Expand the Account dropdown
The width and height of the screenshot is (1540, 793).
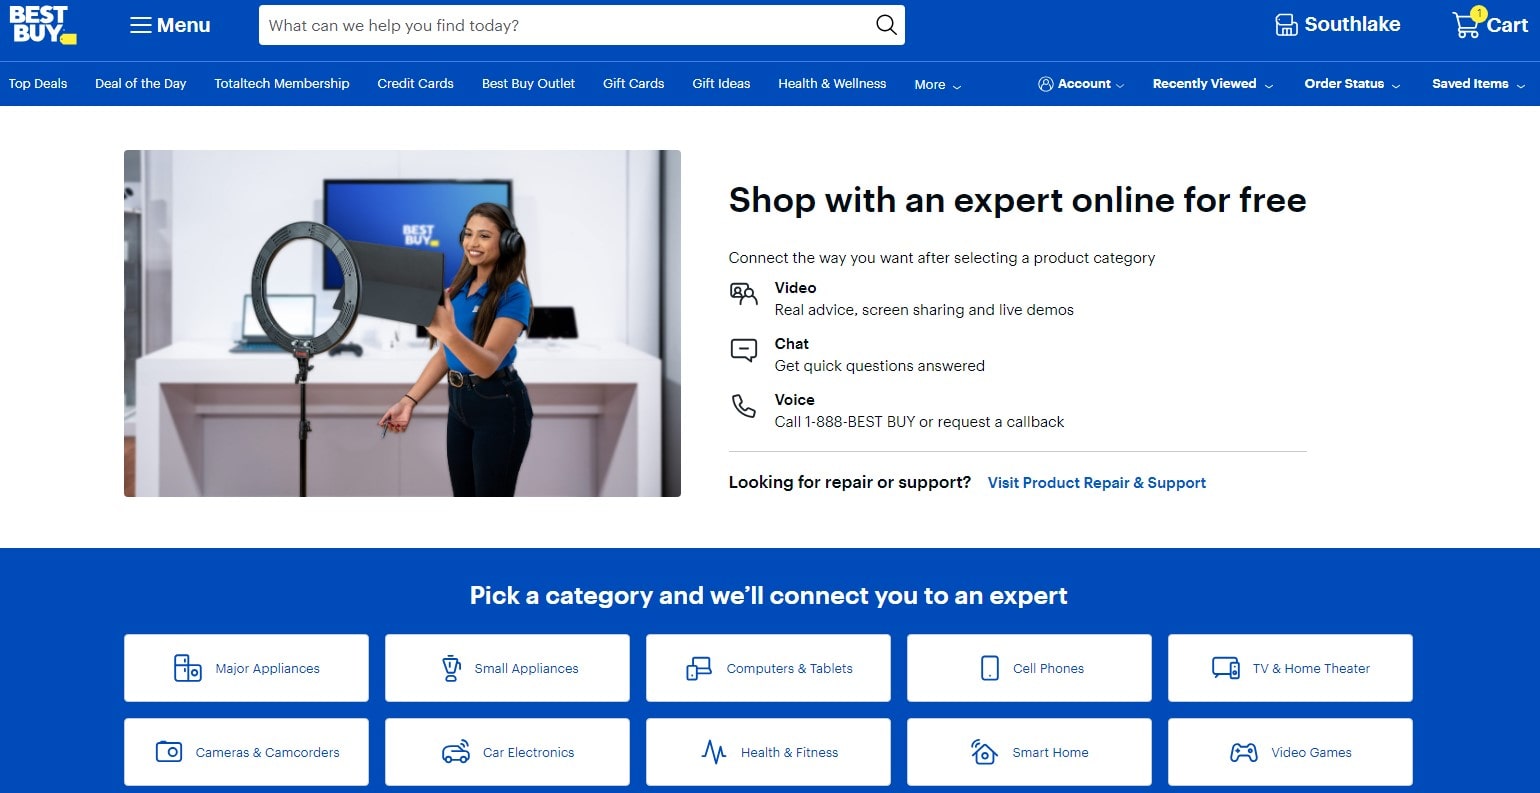coord(1081,84)
